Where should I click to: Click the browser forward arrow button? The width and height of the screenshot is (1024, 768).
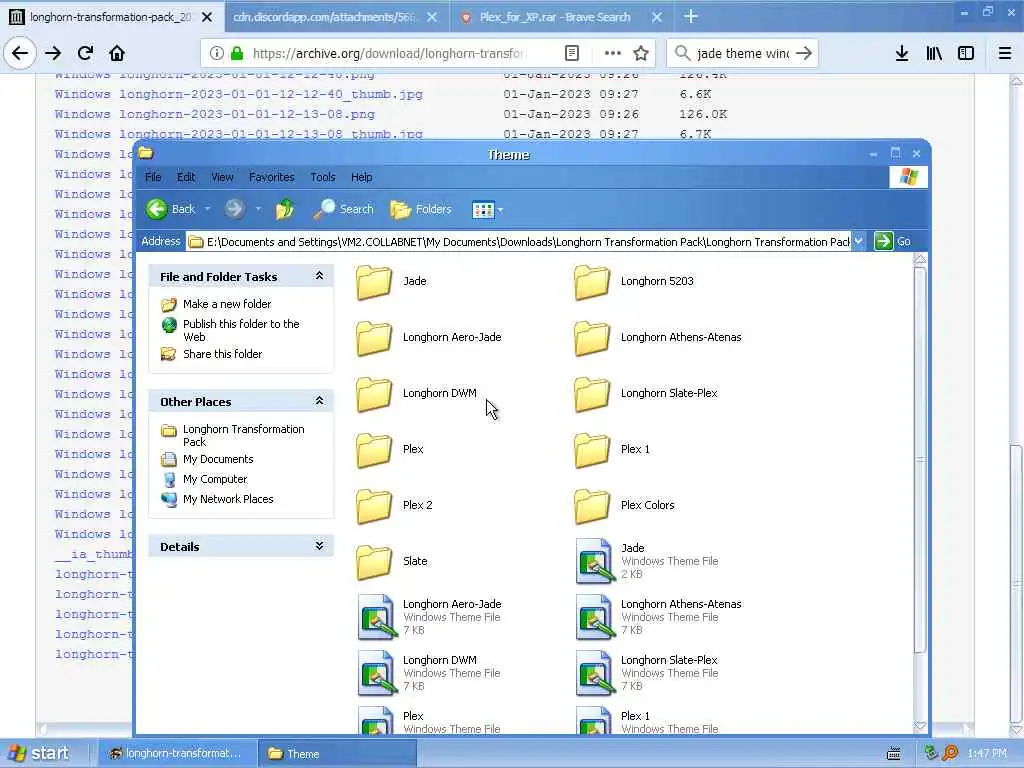53,53
